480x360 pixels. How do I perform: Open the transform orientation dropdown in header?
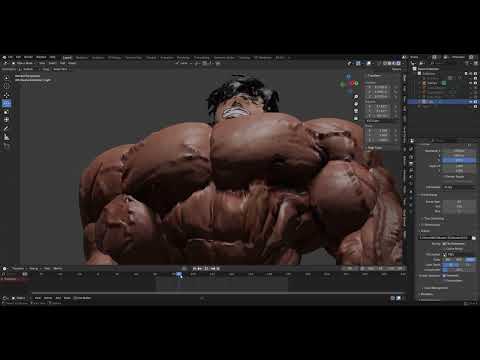click(184, 63)
